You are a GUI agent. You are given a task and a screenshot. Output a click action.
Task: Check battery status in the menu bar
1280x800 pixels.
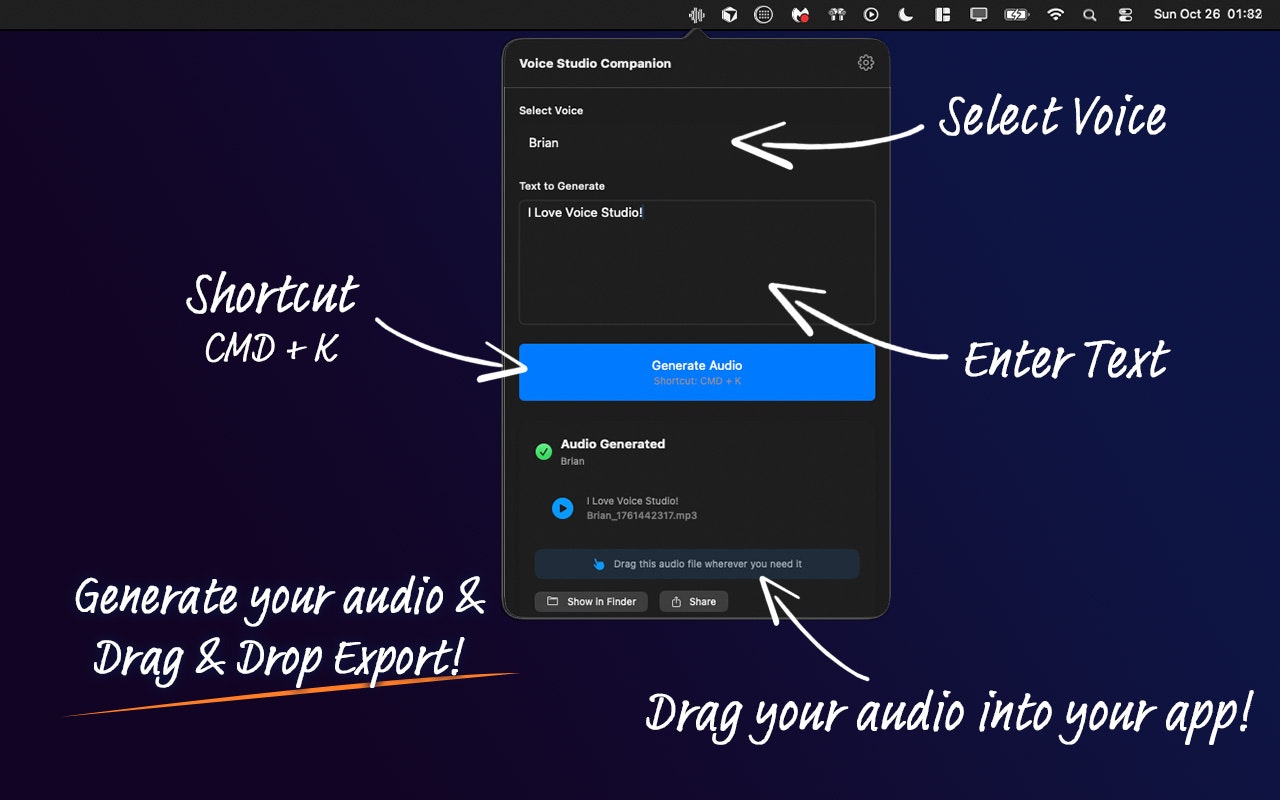tap(1016, 14)
